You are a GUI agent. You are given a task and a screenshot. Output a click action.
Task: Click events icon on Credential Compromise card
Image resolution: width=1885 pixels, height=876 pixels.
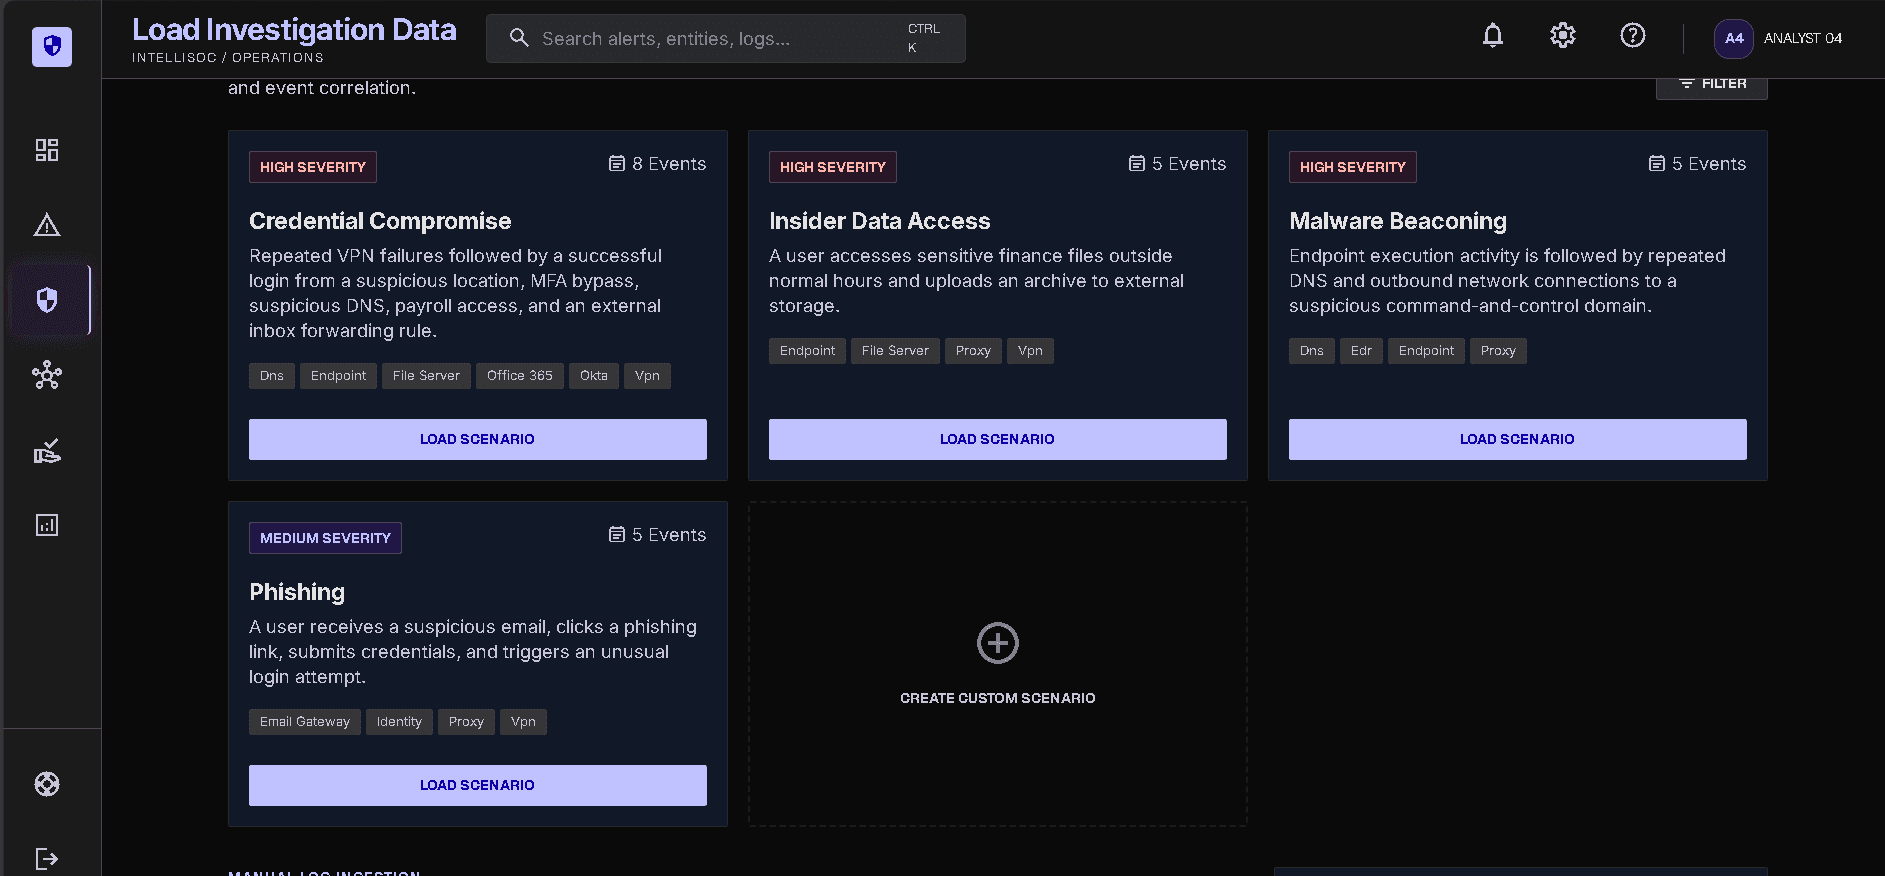(x=617, y=163)
